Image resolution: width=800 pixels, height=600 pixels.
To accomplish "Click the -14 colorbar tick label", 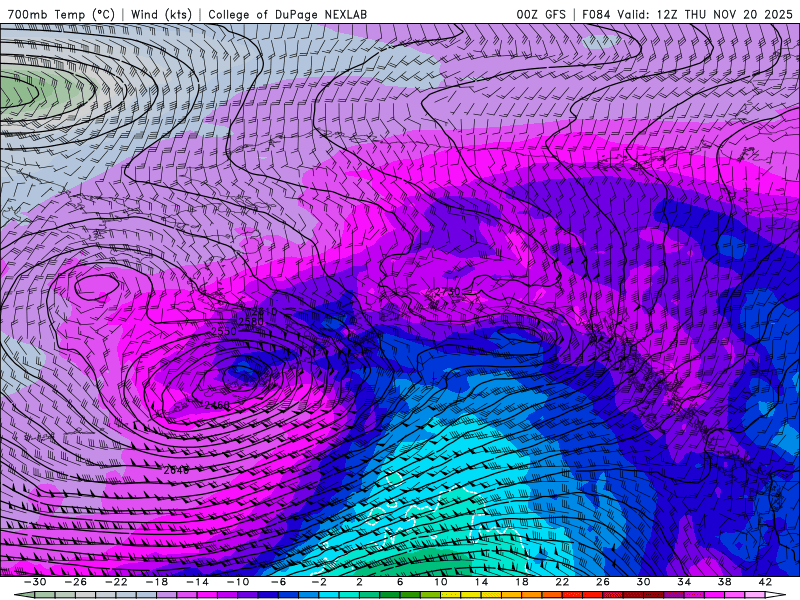I will point(197,582).
